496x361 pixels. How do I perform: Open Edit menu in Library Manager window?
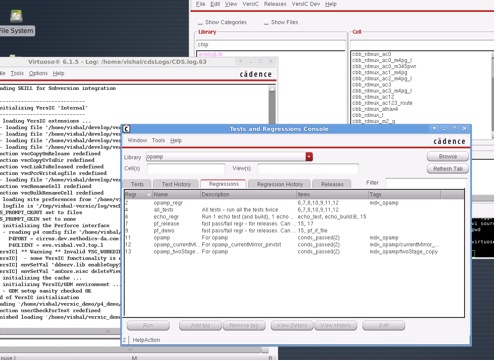click(215, 4)
